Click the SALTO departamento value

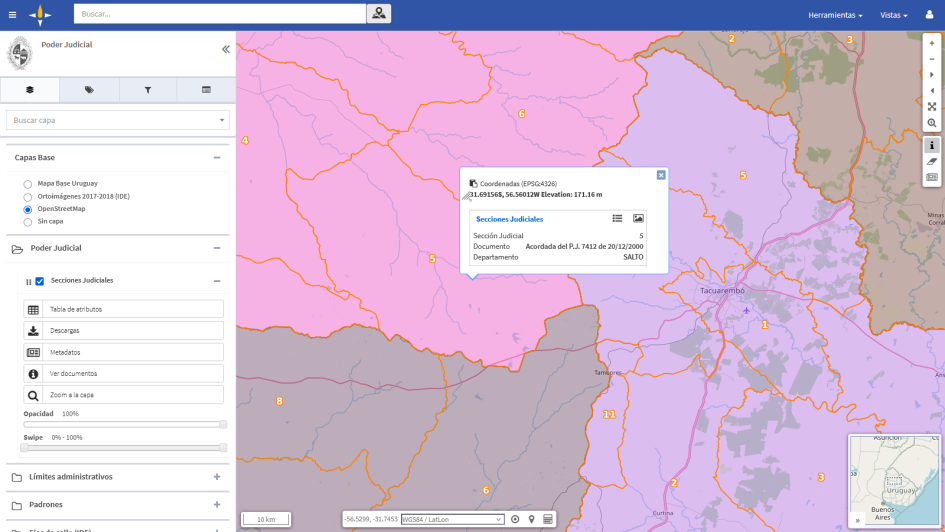(x=633, y=257)
